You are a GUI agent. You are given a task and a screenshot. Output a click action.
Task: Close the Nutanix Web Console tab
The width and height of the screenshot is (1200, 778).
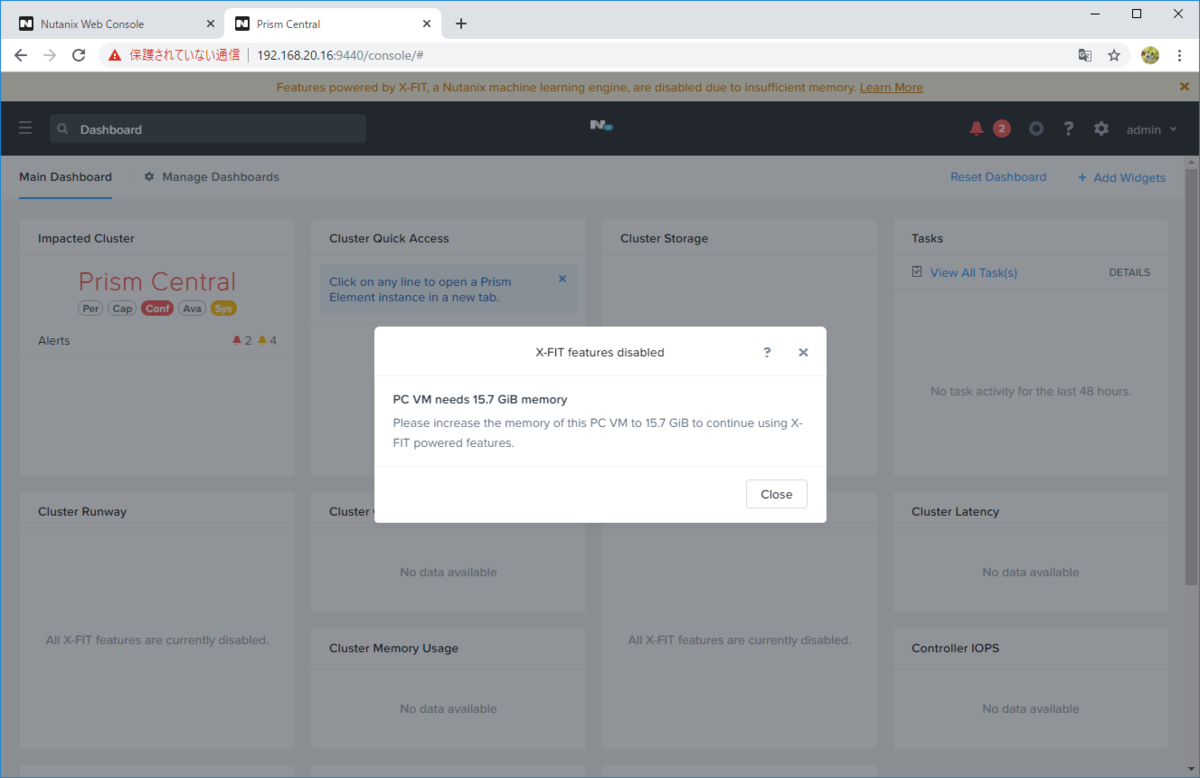click(211, 23)
